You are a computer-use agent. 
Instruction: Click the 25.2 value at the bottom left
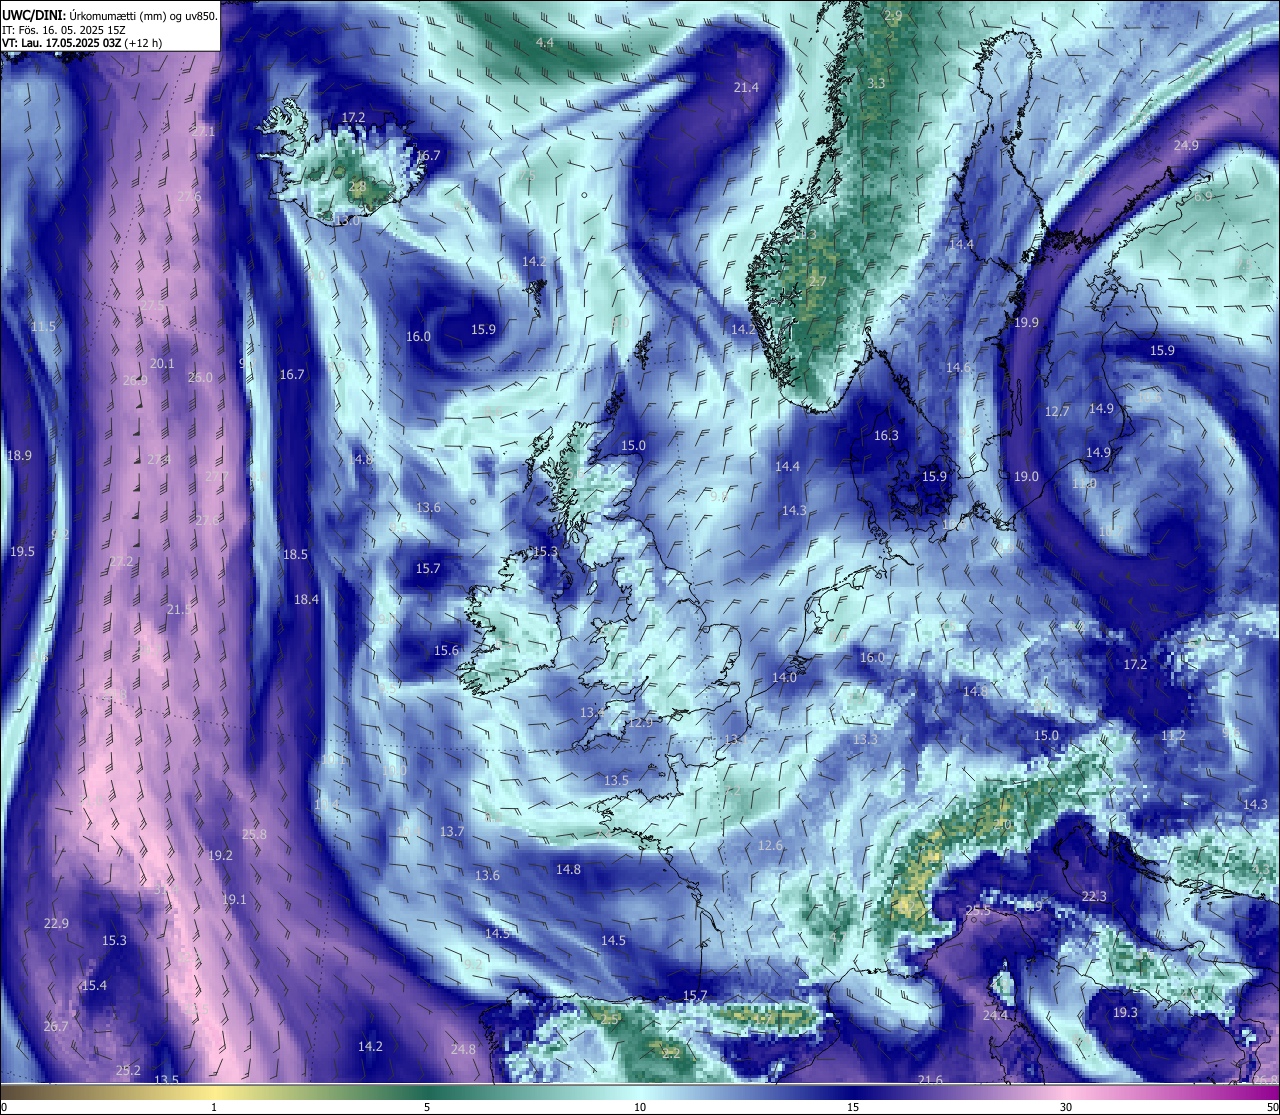(128, 1070)
